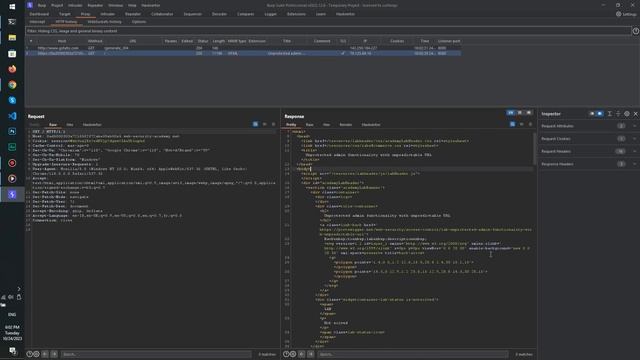Screen dimensions: 640x360
Task: Select second history row (Unprotected admin)
Action: 244,53
